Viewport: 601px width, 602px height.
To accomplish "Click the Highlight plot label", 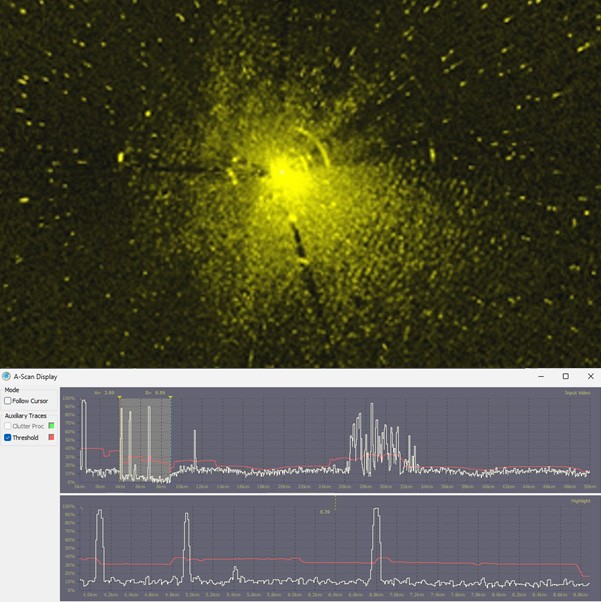I will point(580,501).
